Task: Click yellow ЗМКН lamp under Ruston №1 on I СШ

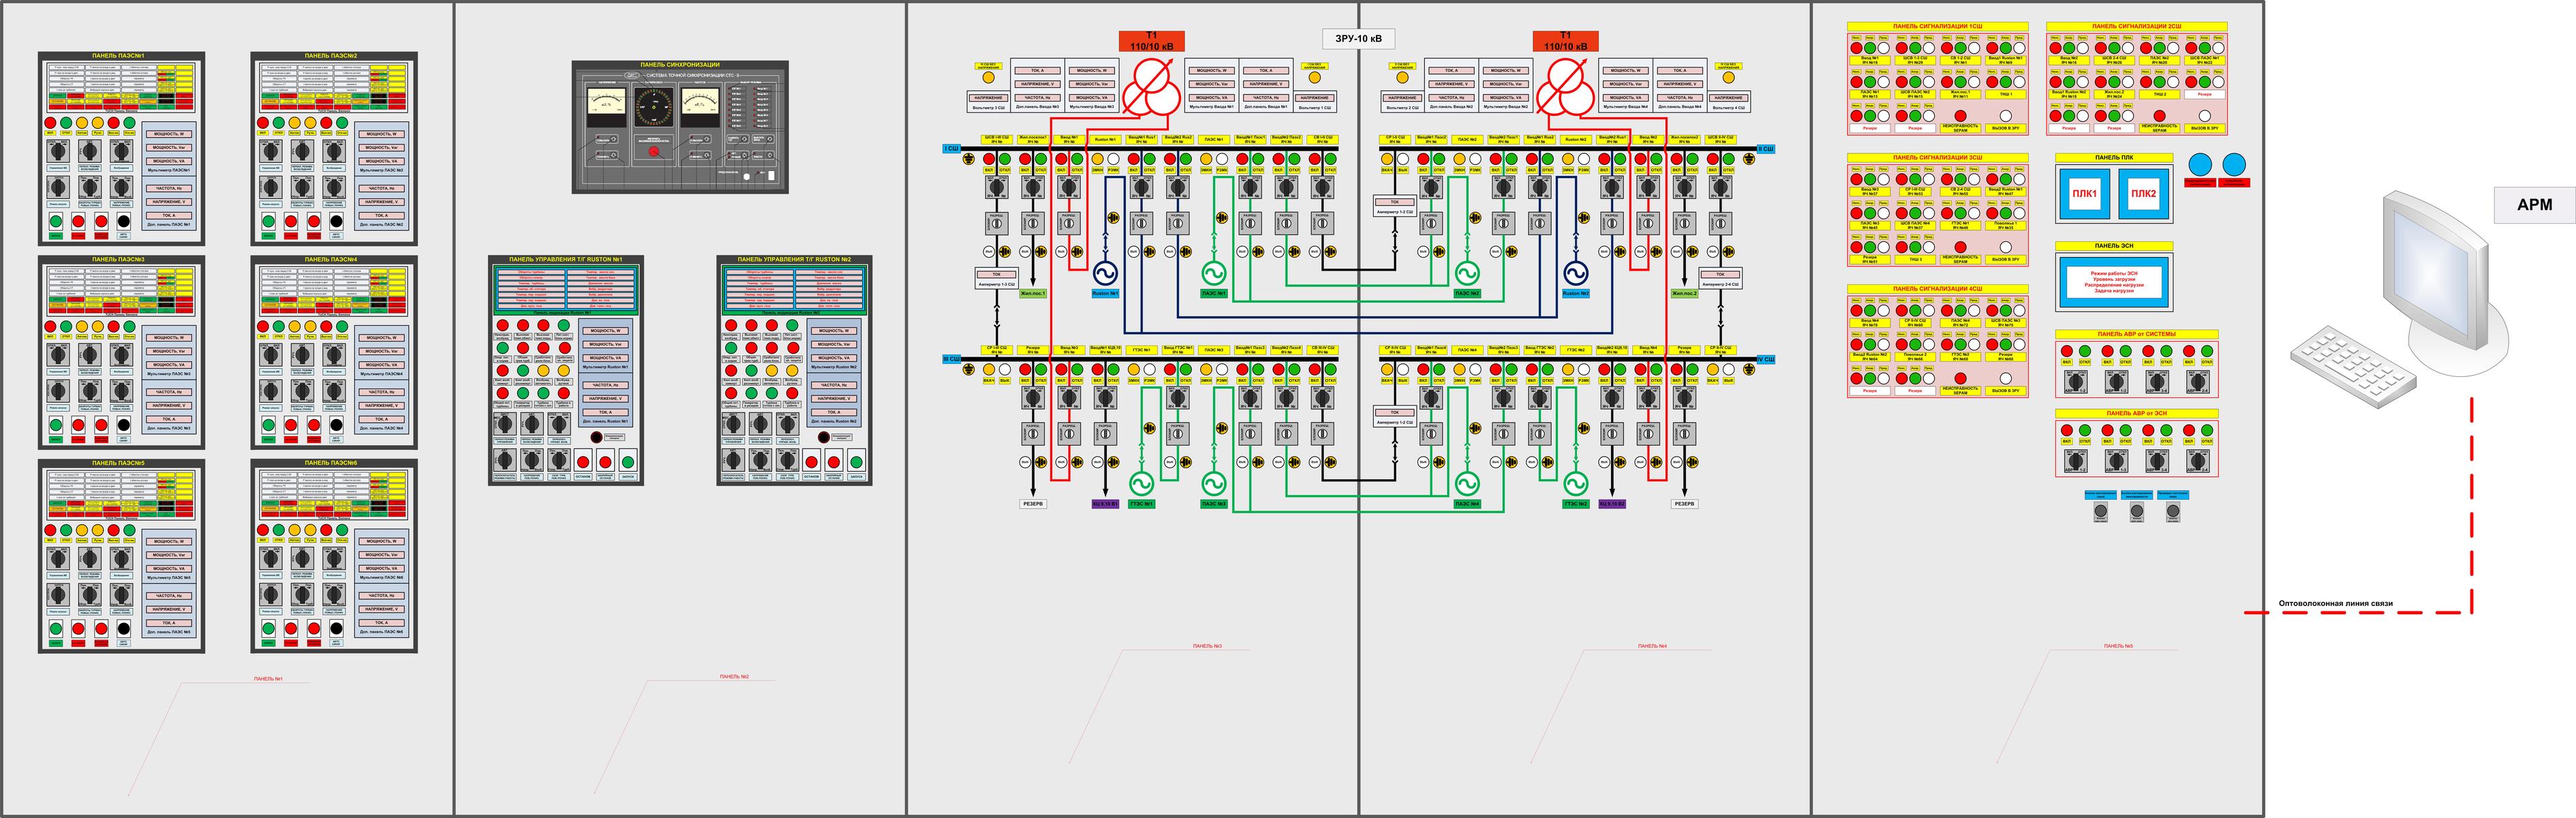Action: 1097,159
